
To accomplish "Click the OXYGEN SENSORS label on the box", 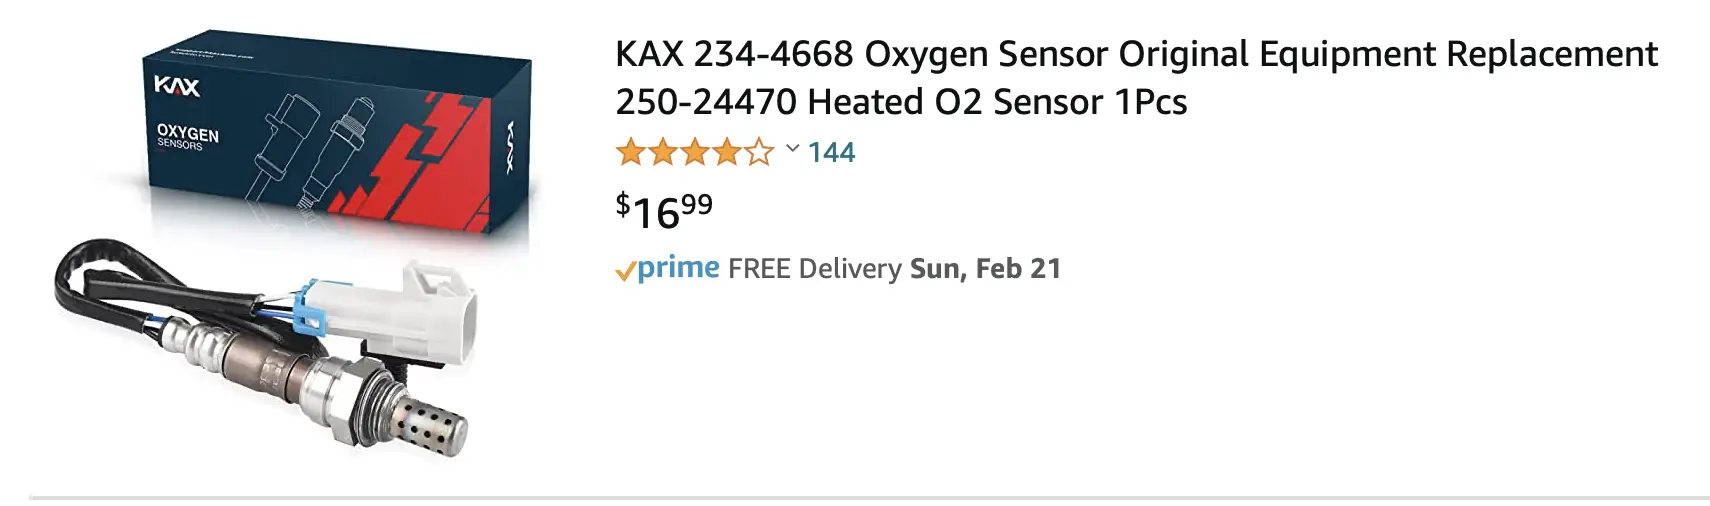I will pos(187,137).
